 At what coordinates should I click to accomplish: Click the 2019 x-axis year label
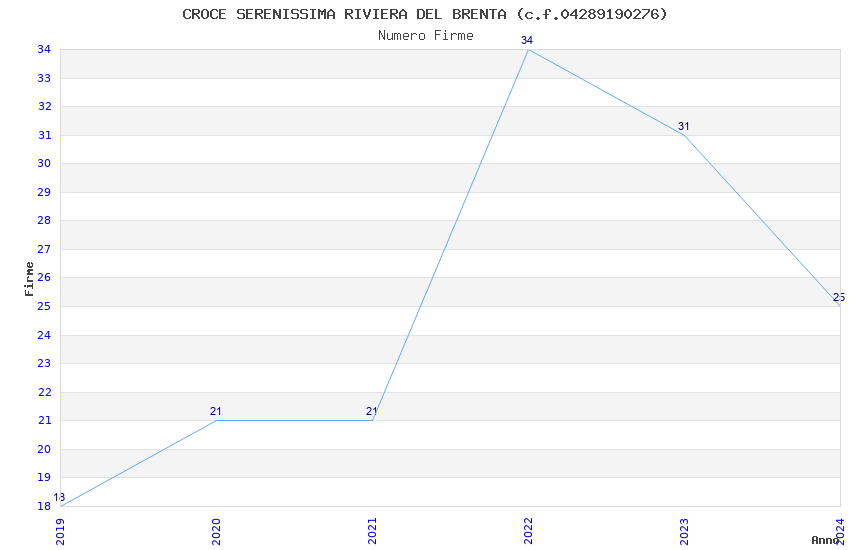[x=60, y=531]
